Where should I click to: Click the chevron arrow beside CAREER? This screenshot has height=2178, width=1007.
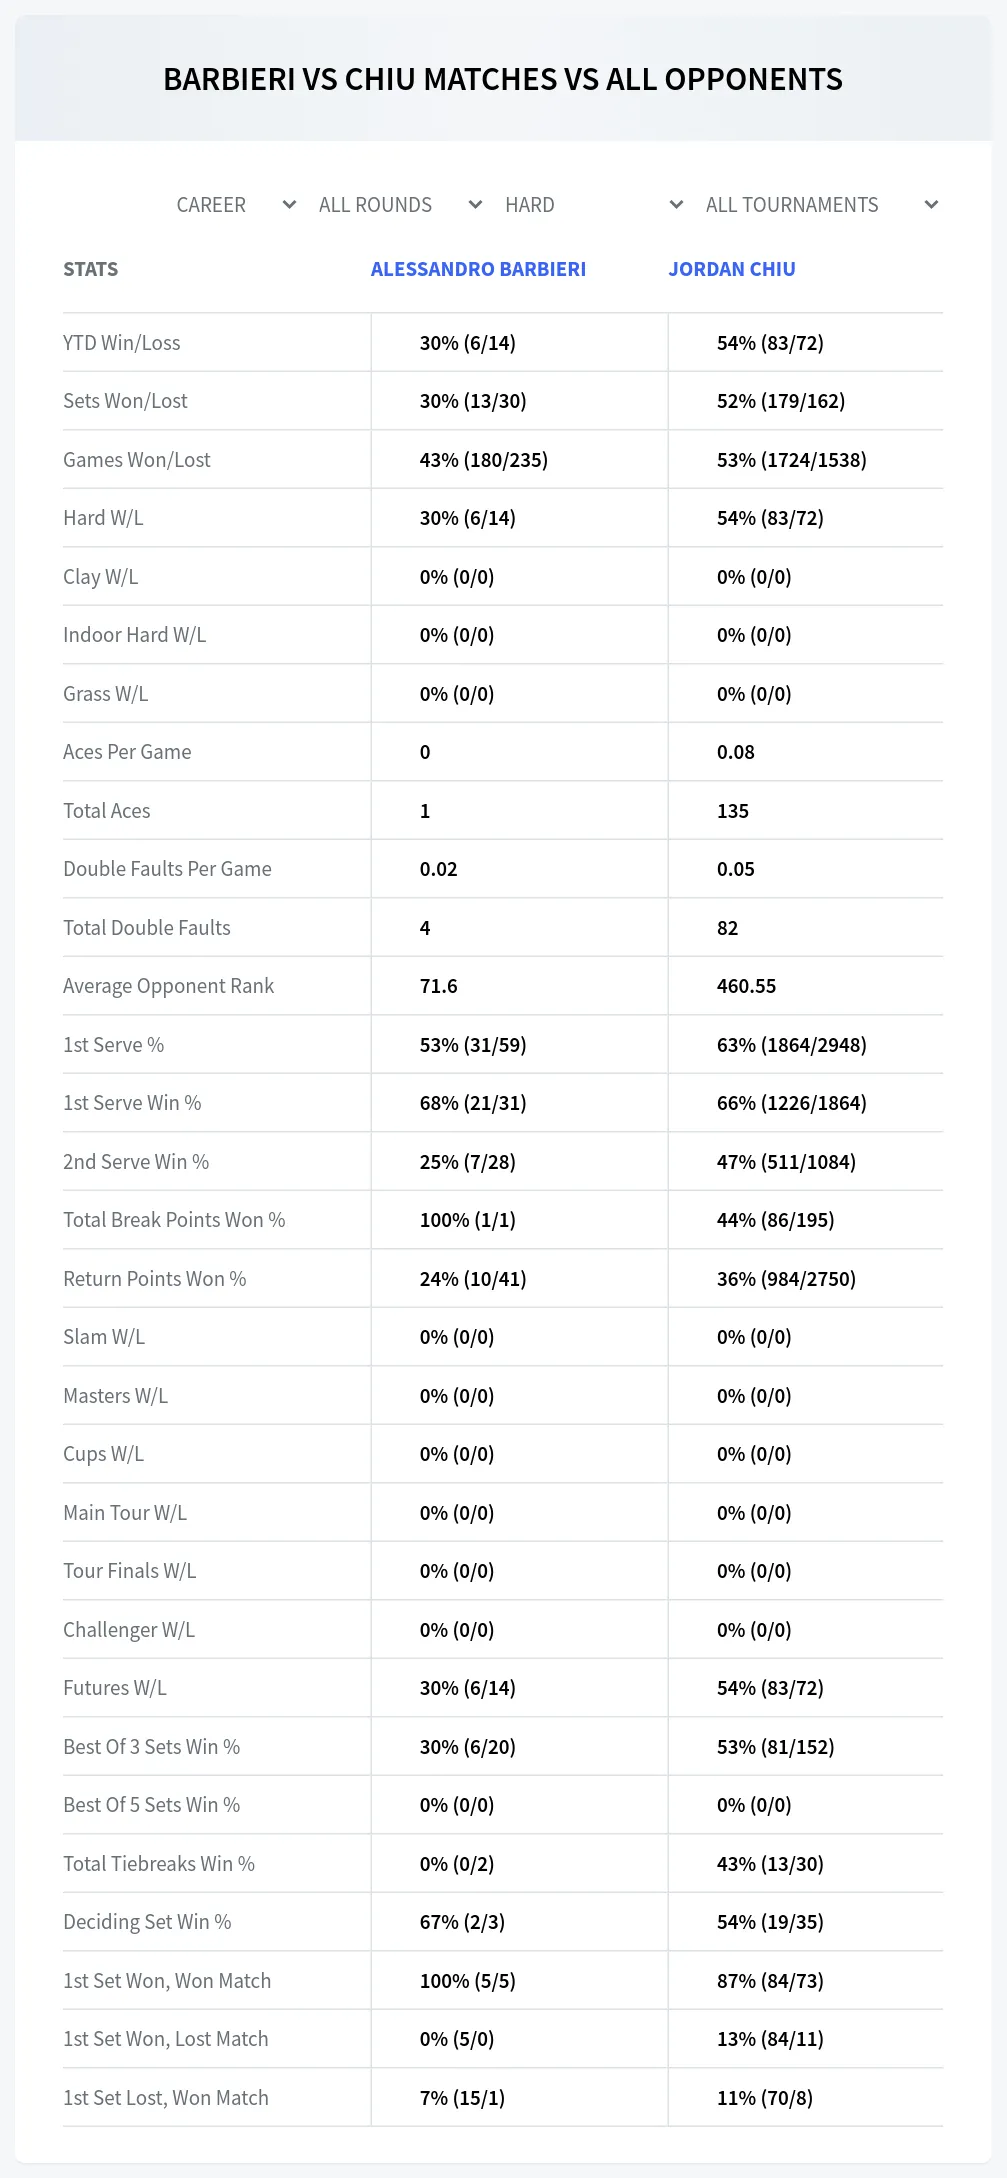(x=290, y=205)
